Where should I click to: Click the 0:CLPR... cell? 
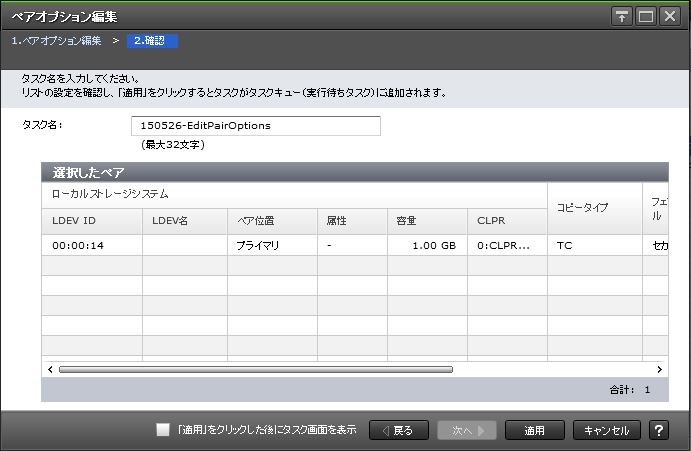tap(507, 246)
